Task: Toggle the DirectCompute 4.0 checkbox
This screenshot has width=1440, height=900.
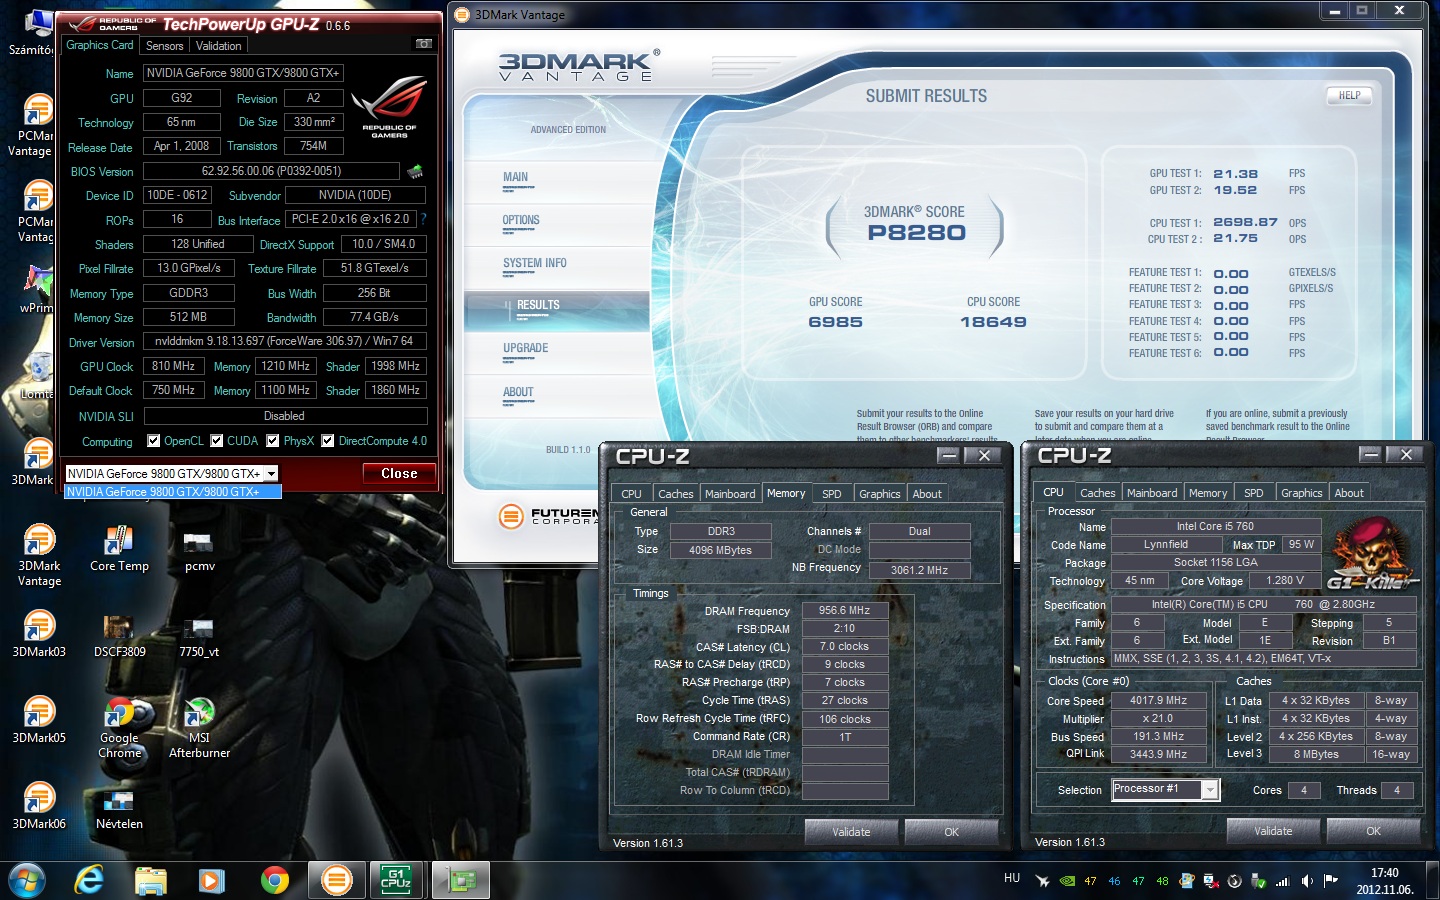Action: point(327,440)
